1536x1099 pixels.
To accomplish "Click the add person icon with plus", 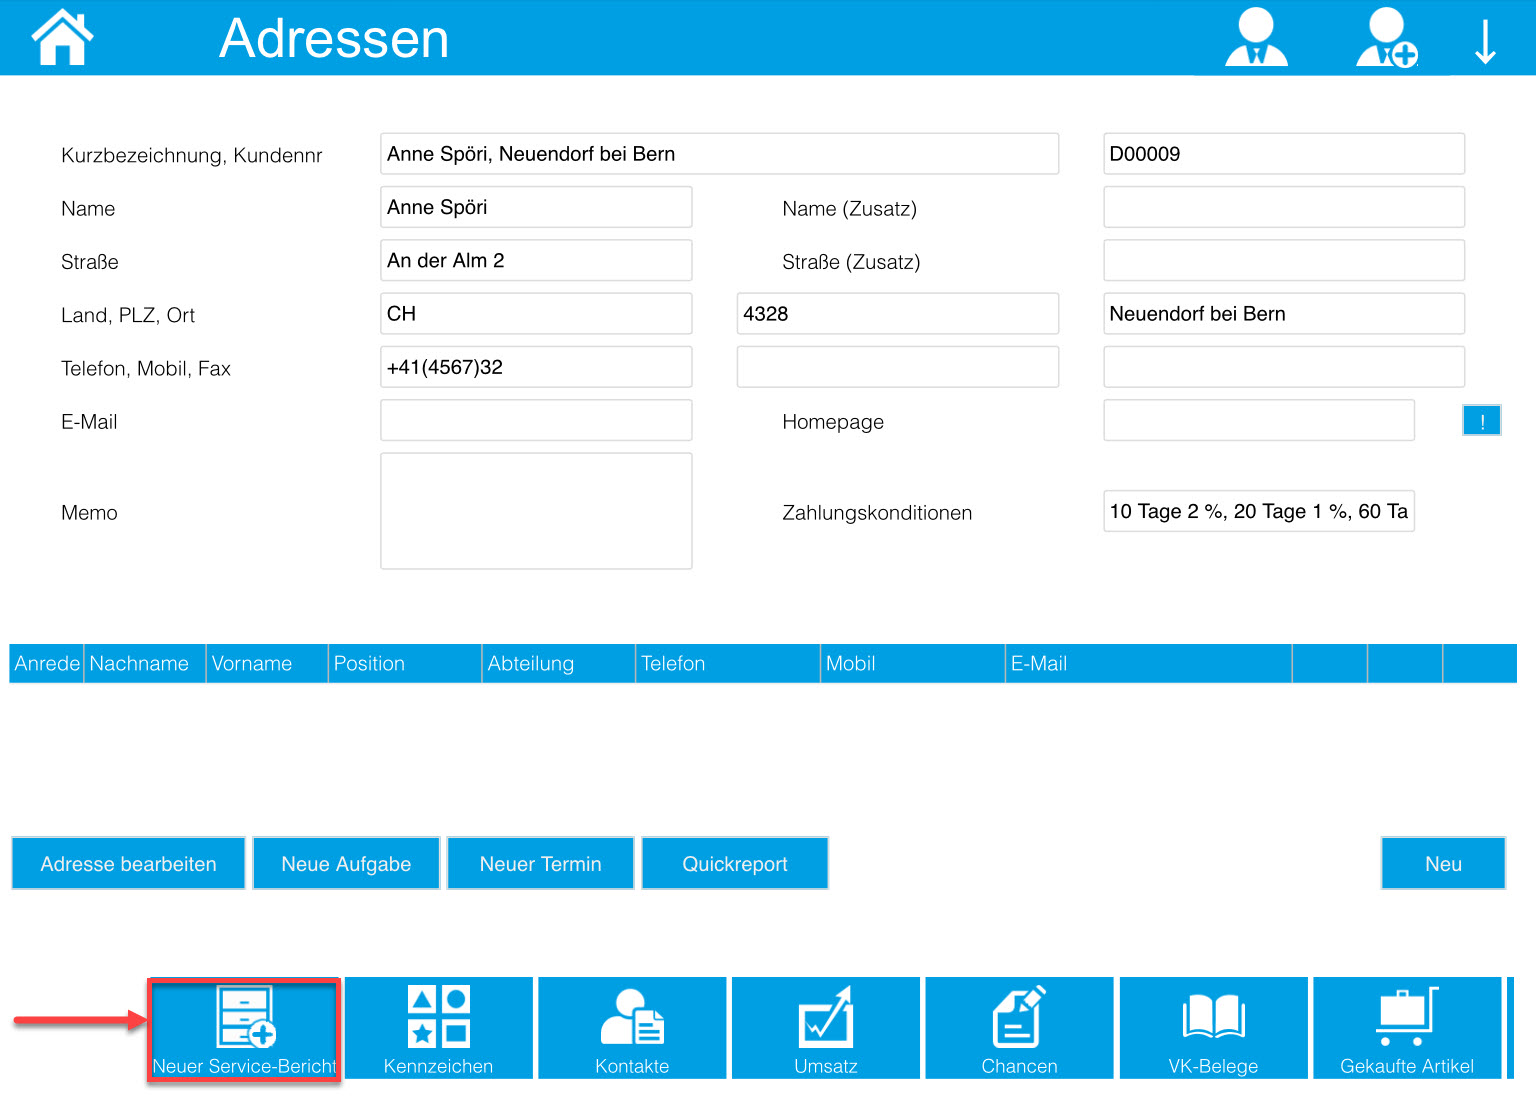I will tap(1387, 37).
